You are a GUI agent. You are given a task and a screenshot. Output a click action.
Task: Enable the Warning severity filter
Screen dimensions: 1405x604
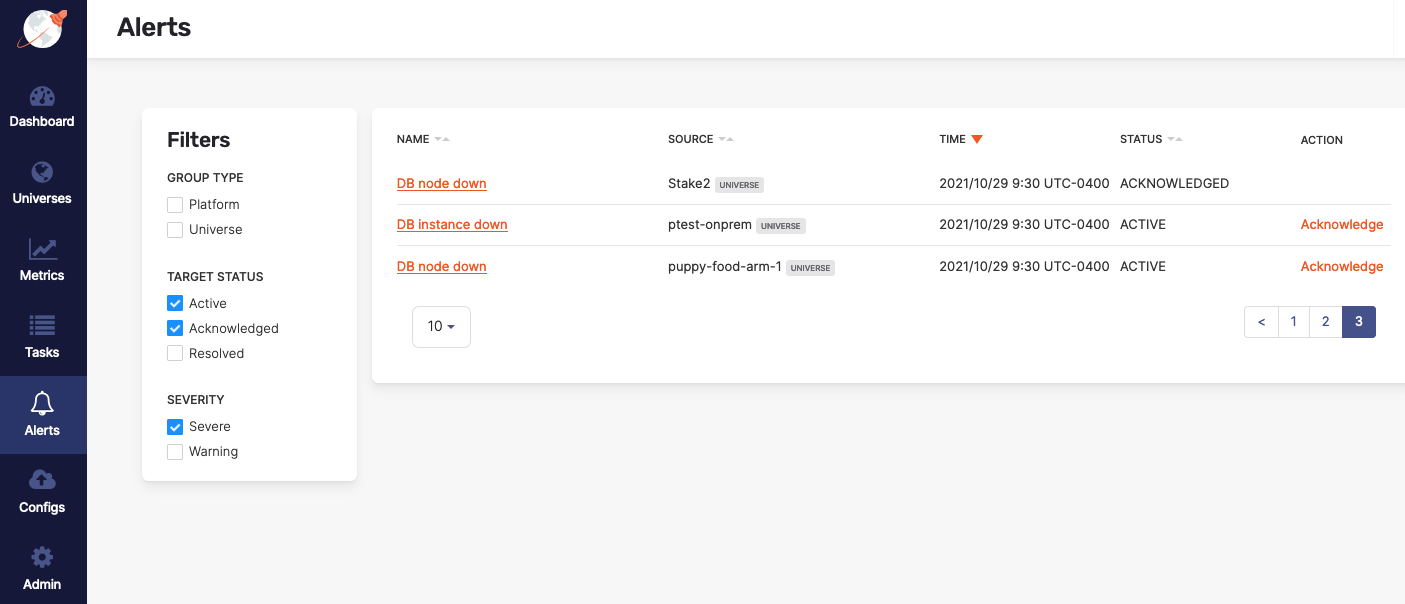tap(175, 451)
